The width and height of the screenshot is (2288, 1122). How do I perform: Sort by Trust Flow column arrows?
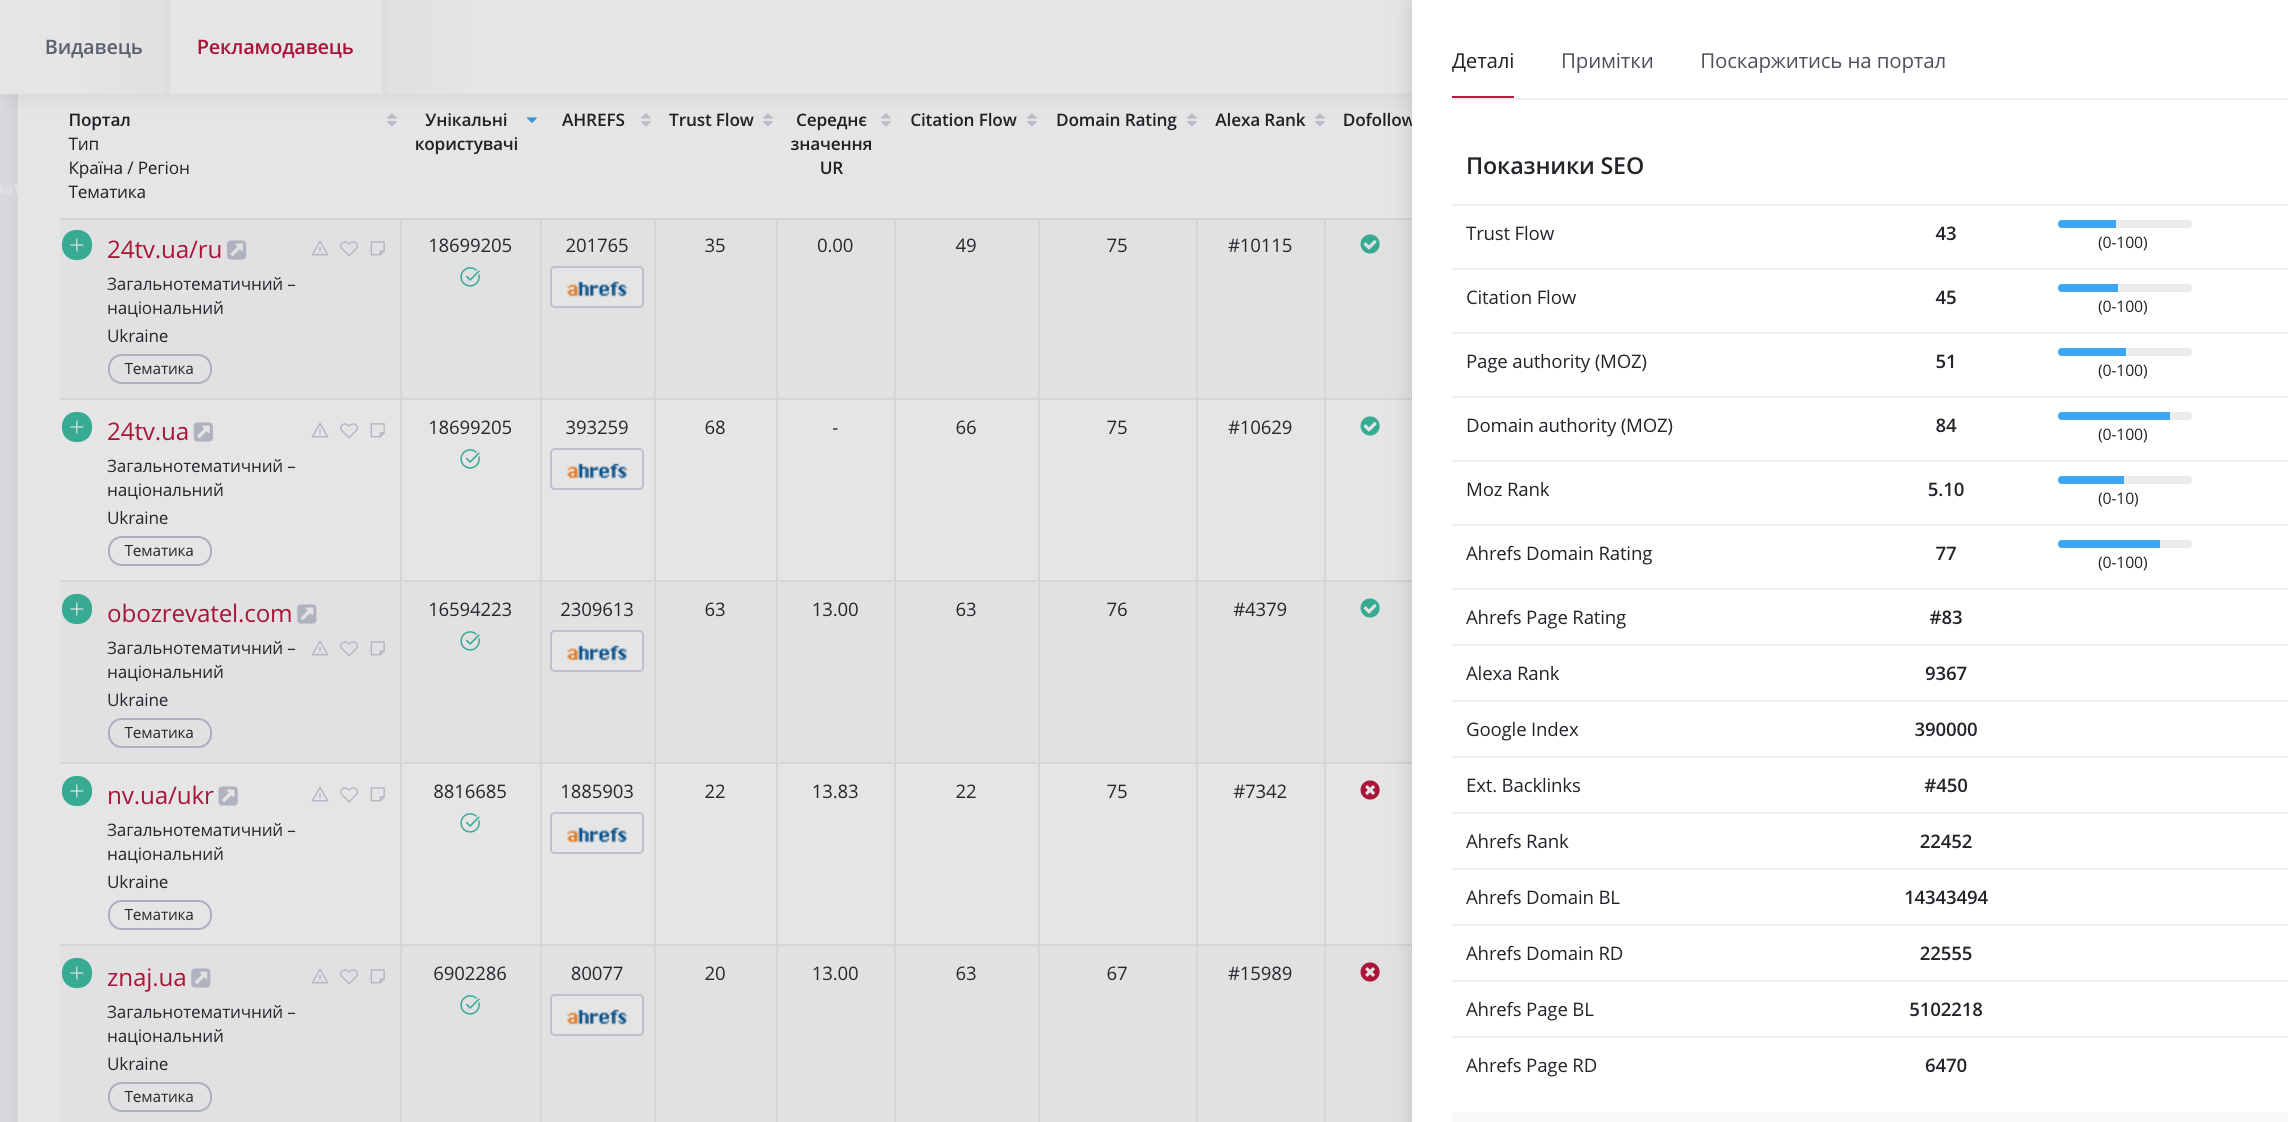point(768,120)
